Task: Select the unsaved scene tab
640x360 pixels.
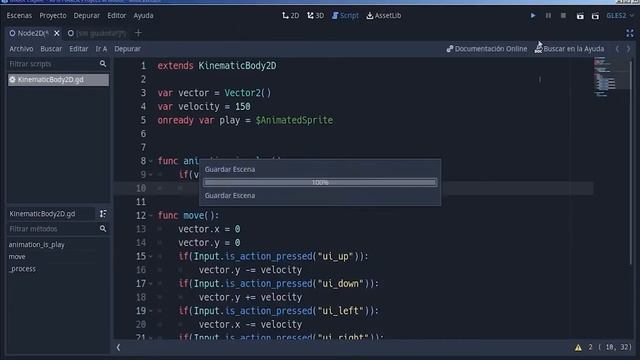Action: [97, 33]
